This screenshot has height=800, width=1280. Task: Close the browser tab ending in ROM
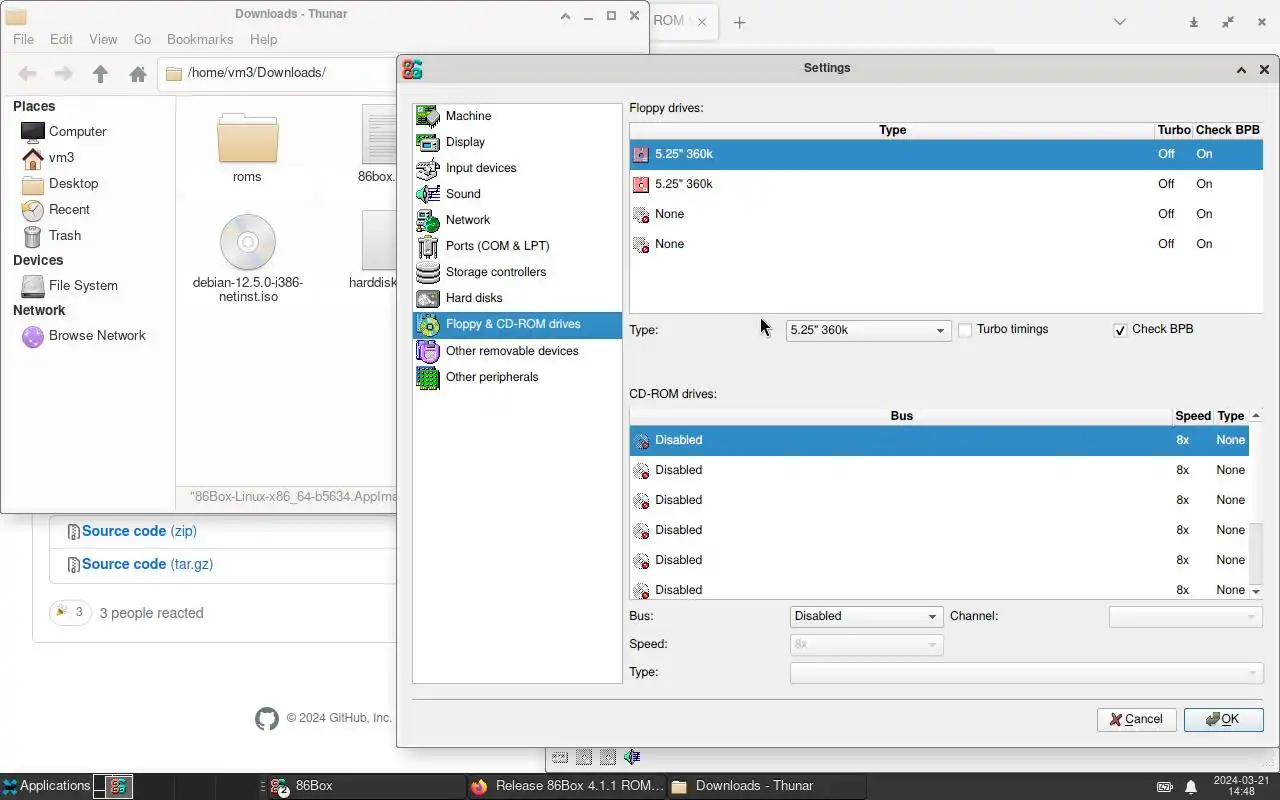point(701,22)
